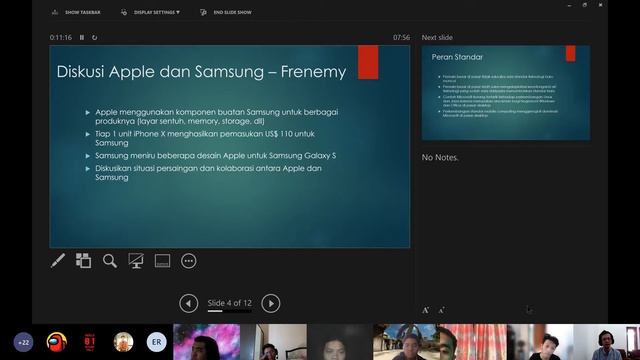Image resolution: width=640 pixels, height=360 pixels.
Task: Restart the presentation timer
Action: (94, 37)
